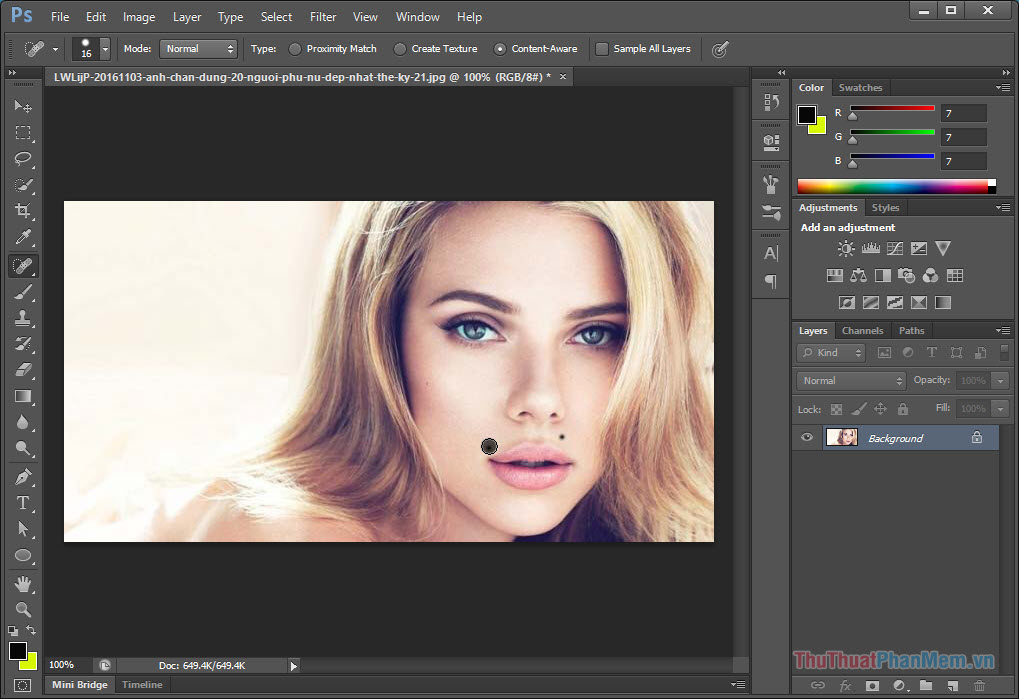Image resolution: width=1019 pixels, height=699 pixels.
Task: Select the Clone Stamp tool
Action: [23, 319]
